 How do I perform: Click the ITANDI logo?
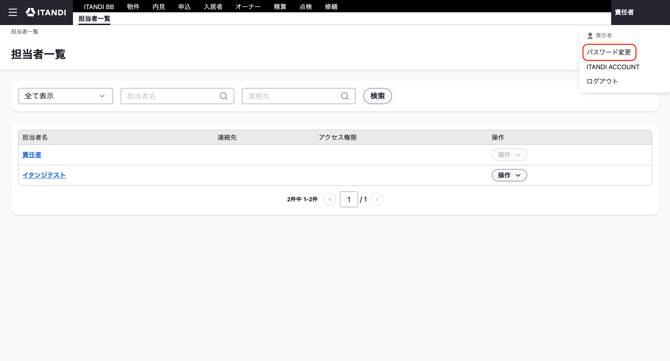click(46, 12)
